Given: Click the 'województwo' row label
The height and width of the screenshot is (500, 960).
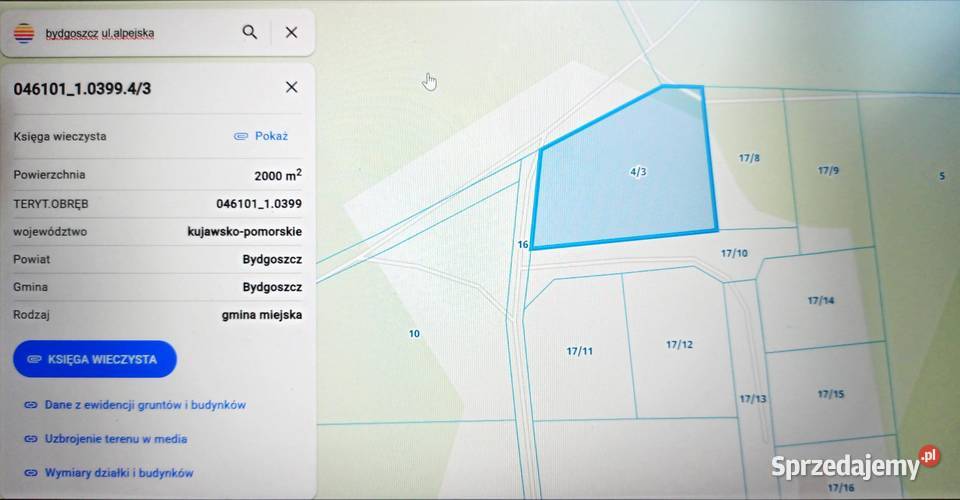Looking at the screenshot, I should point(50,231).
